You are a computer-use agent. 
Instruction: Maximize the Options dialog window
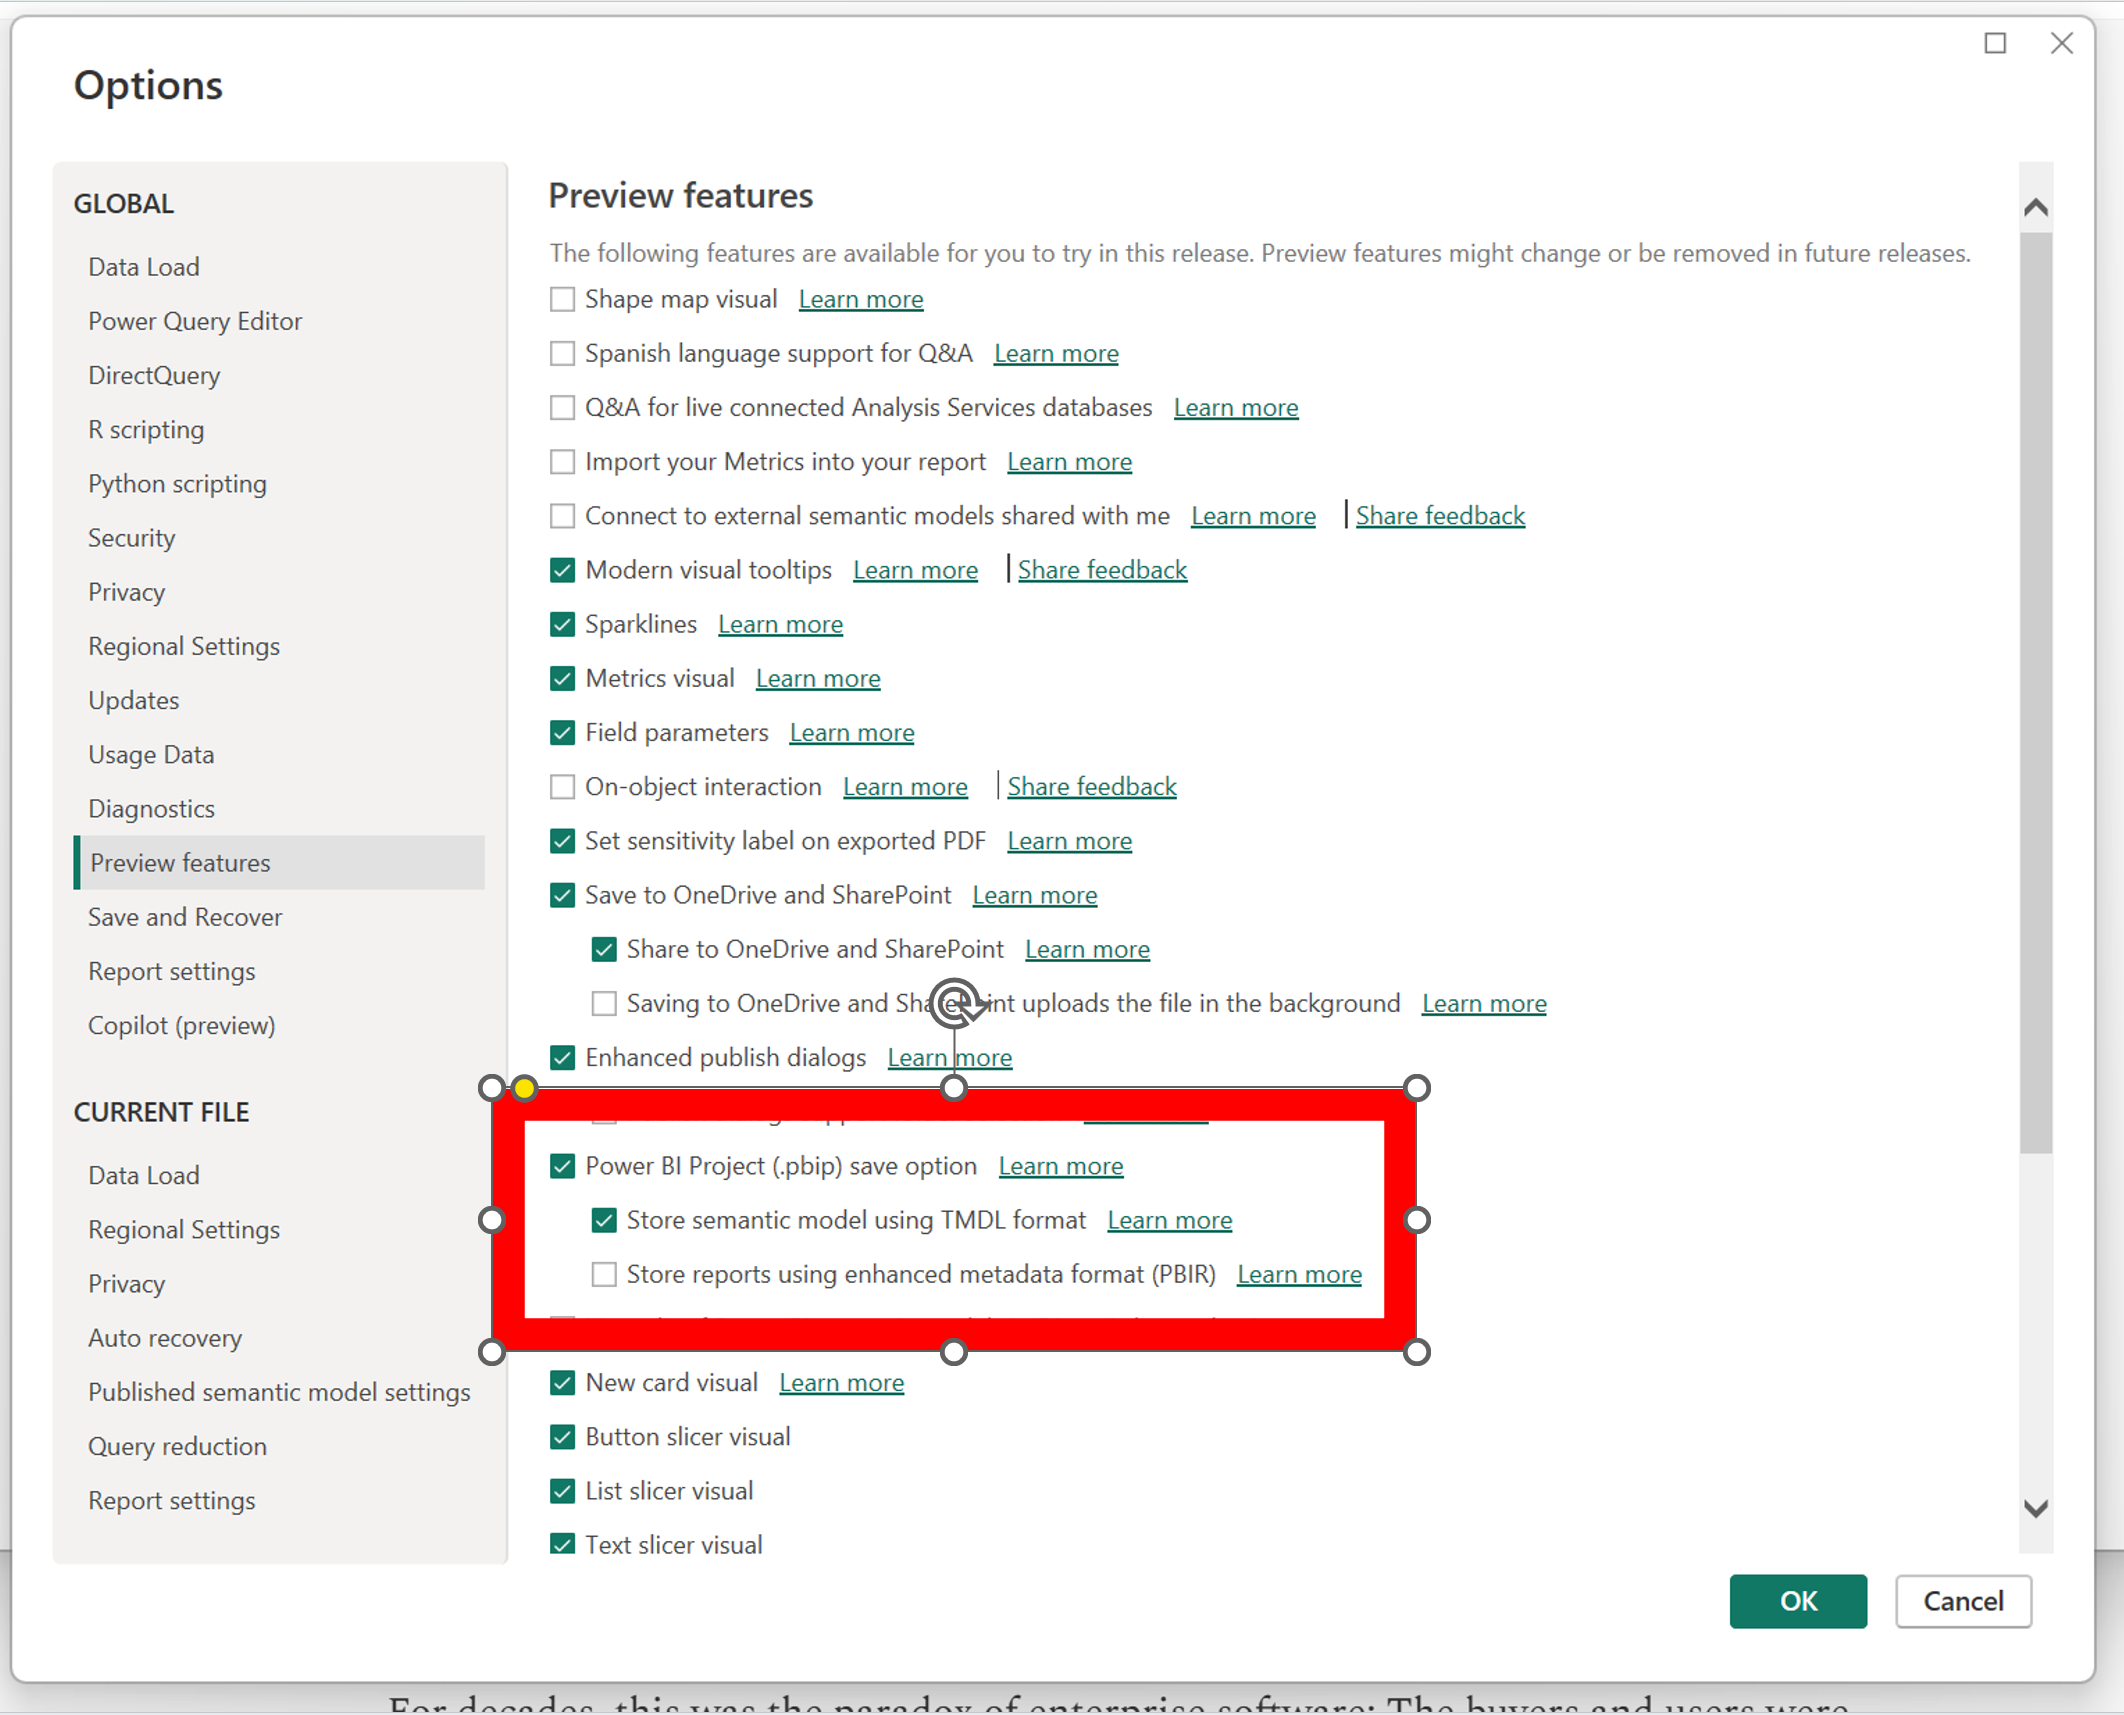point(1995,43)
